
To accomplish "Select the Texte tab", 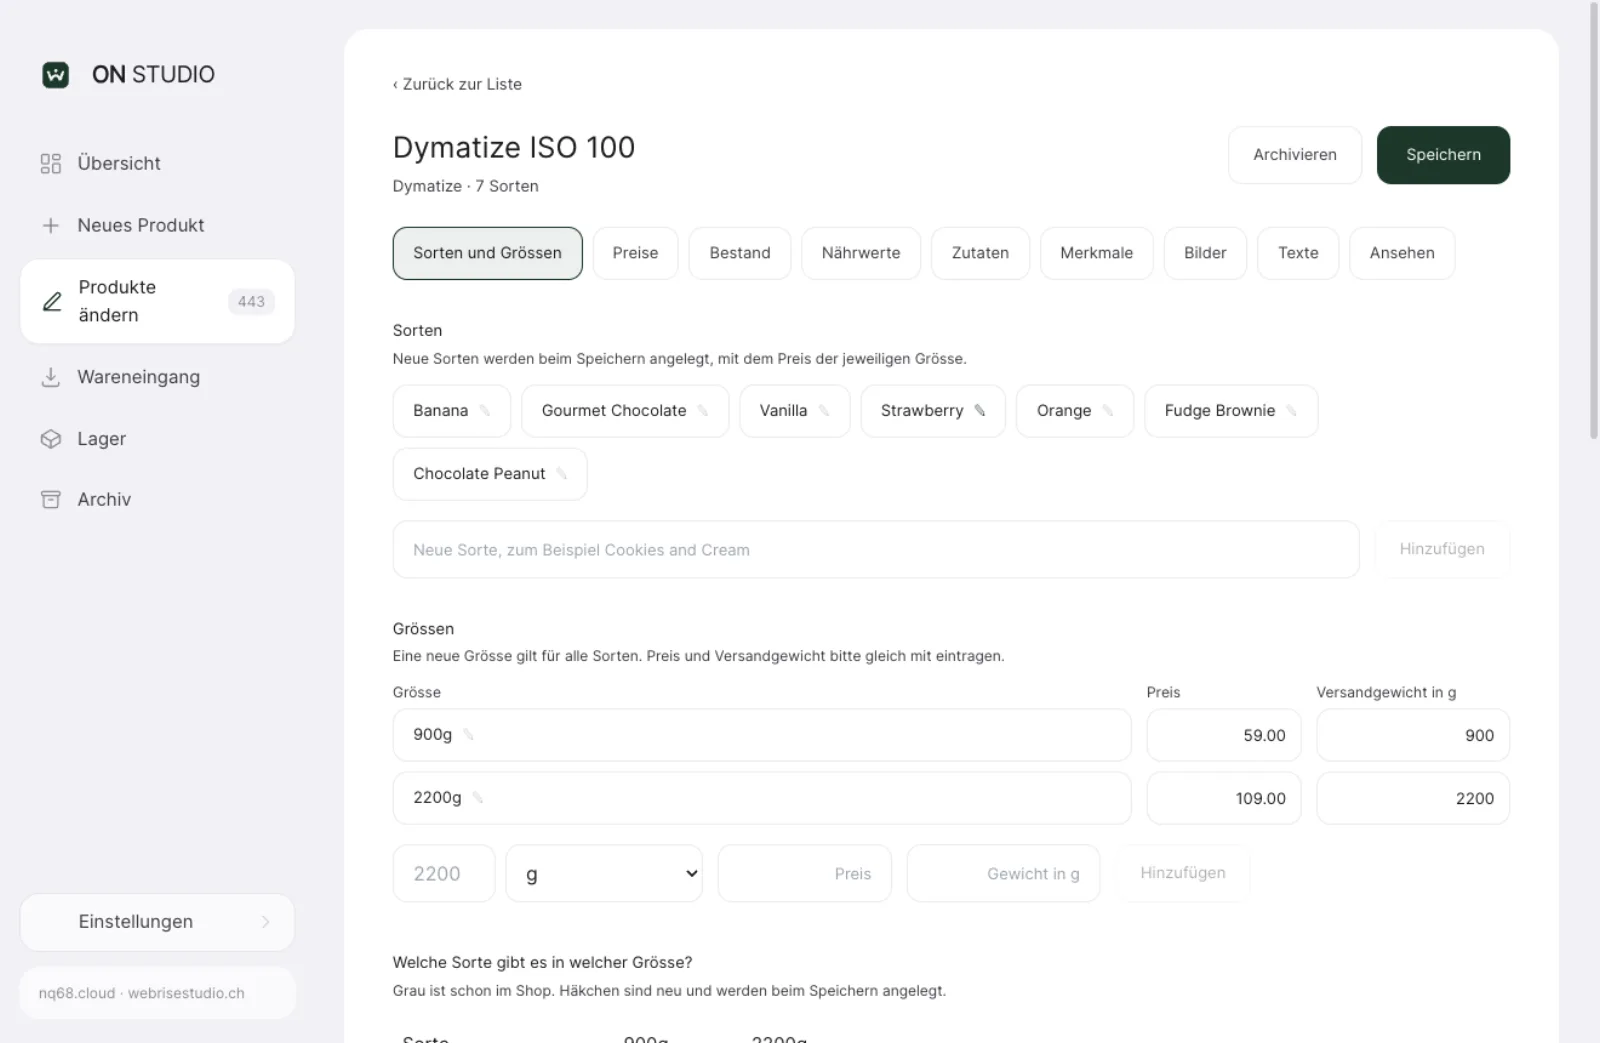I will (1298, 253).
